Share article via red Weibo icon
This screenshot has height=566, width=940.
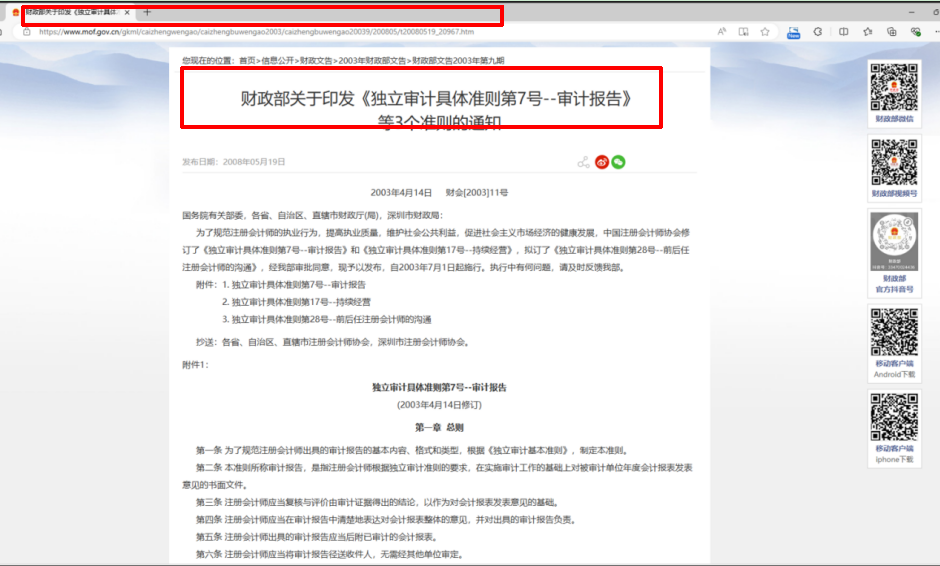pyautogui.click(x=602, y=162)
